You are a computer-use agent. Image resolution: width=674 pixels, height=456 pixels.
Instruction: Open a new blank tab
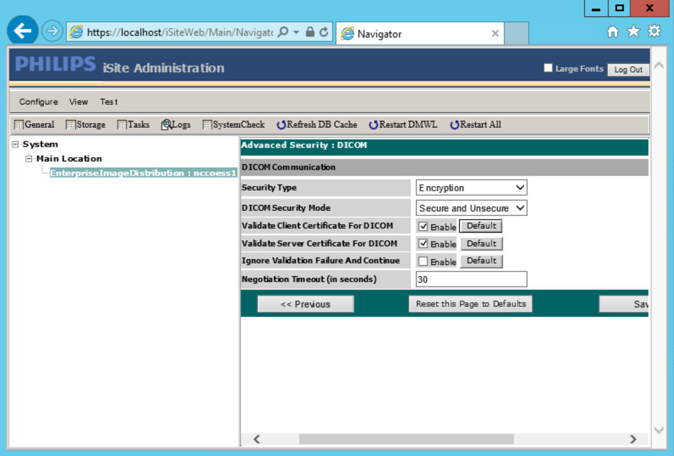(x=516, y=34)
